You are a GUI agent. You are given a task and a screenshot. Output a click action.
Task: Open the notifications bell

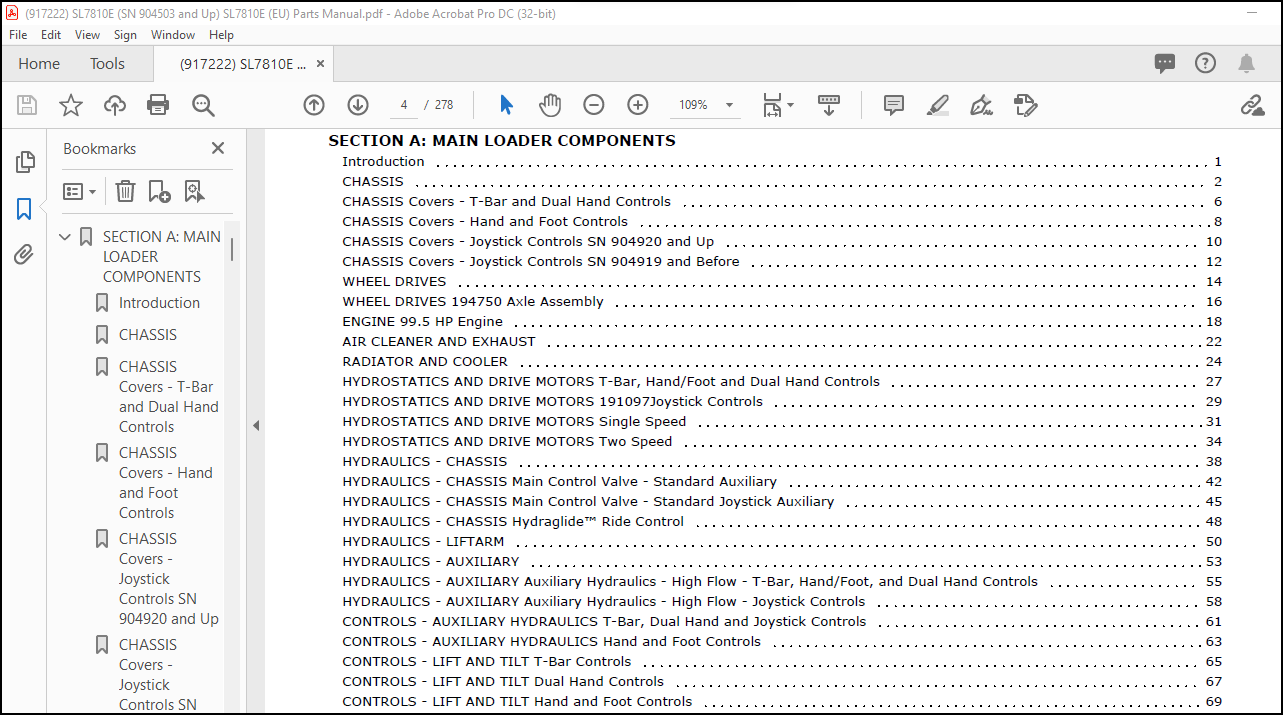pos(1246,63)
